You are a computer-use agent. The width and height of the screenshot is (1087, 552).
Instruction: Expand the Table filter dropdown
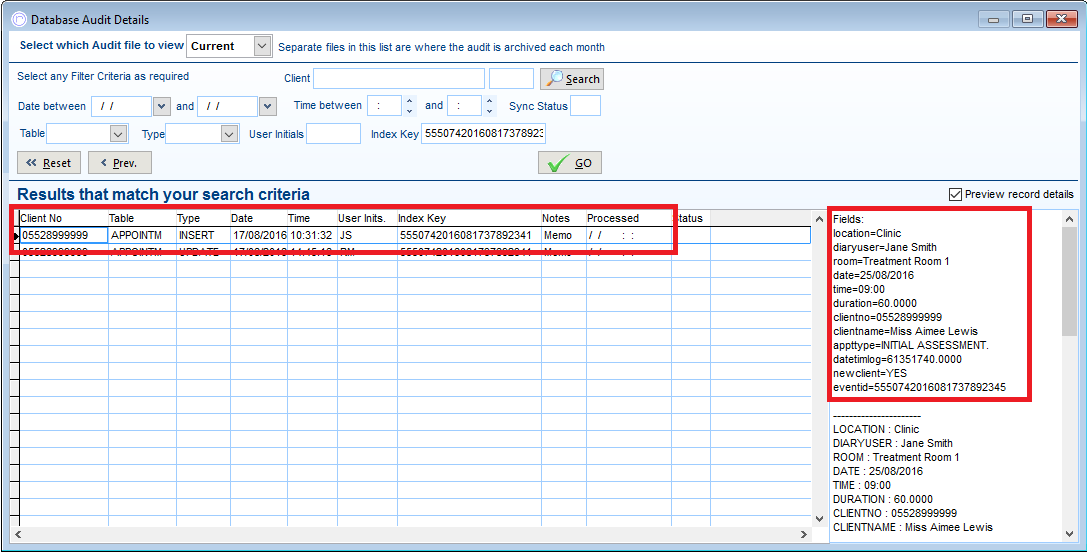coord(118,134)
